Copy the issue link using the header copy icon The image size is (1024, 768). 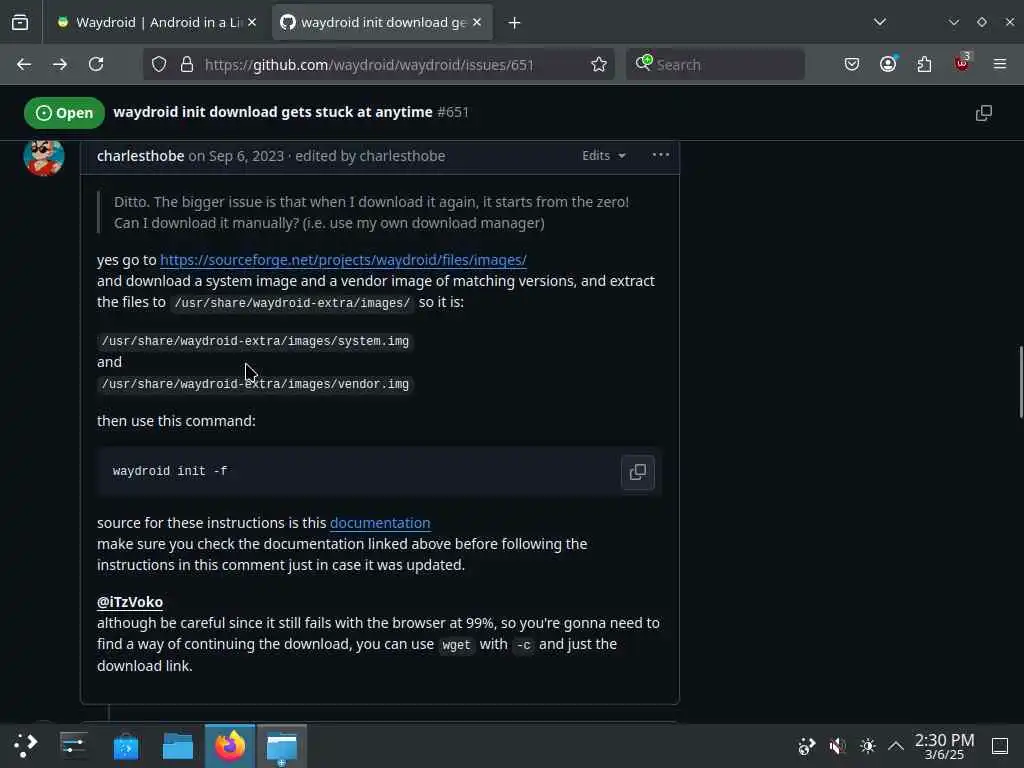[x=984, y=113]
